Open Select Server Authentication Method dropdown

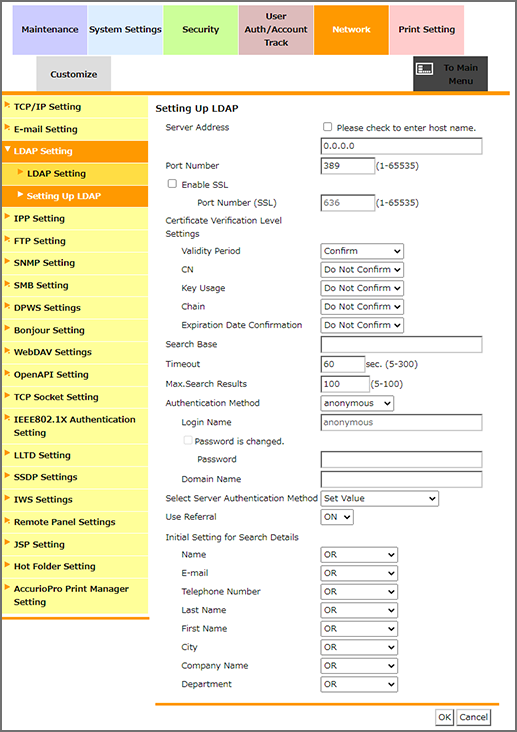(380, 499)
